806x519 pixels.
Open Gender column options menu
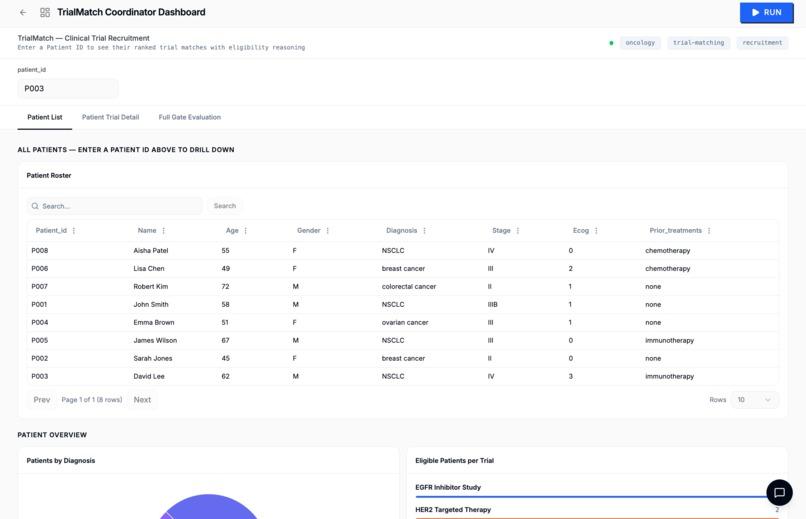click(327, 231)
